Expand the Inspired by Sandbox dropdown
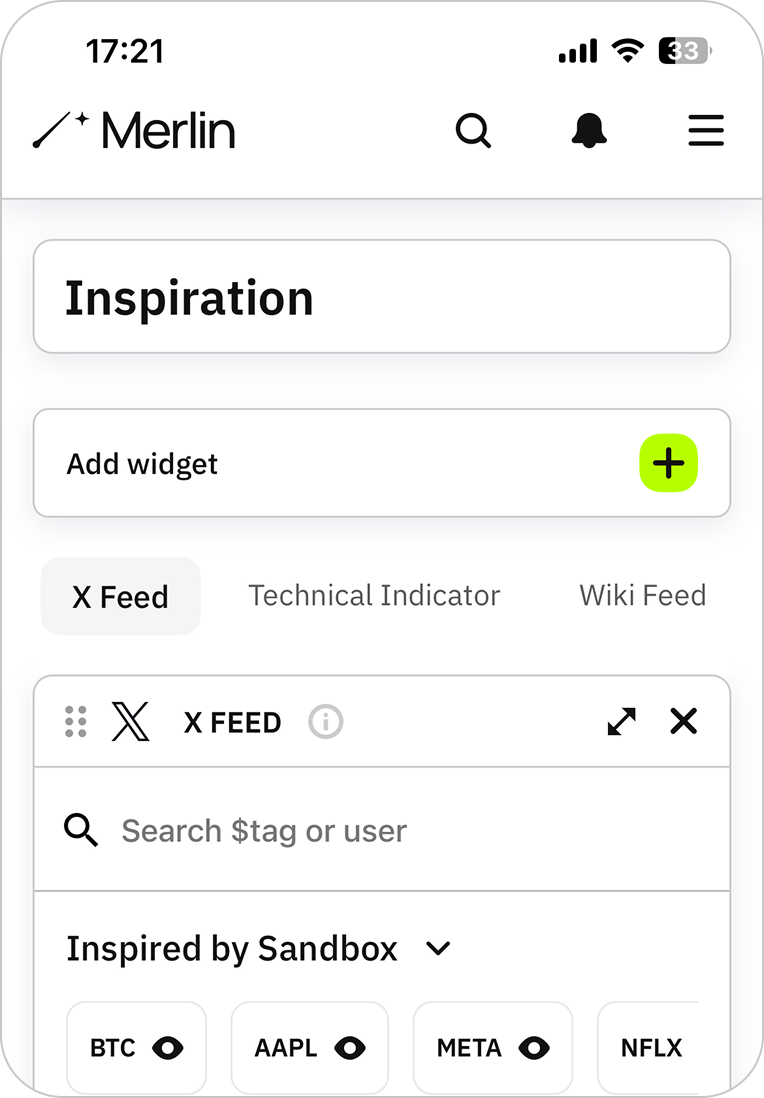The height and width of the screenshot is (1098, 764). (439, 949)
